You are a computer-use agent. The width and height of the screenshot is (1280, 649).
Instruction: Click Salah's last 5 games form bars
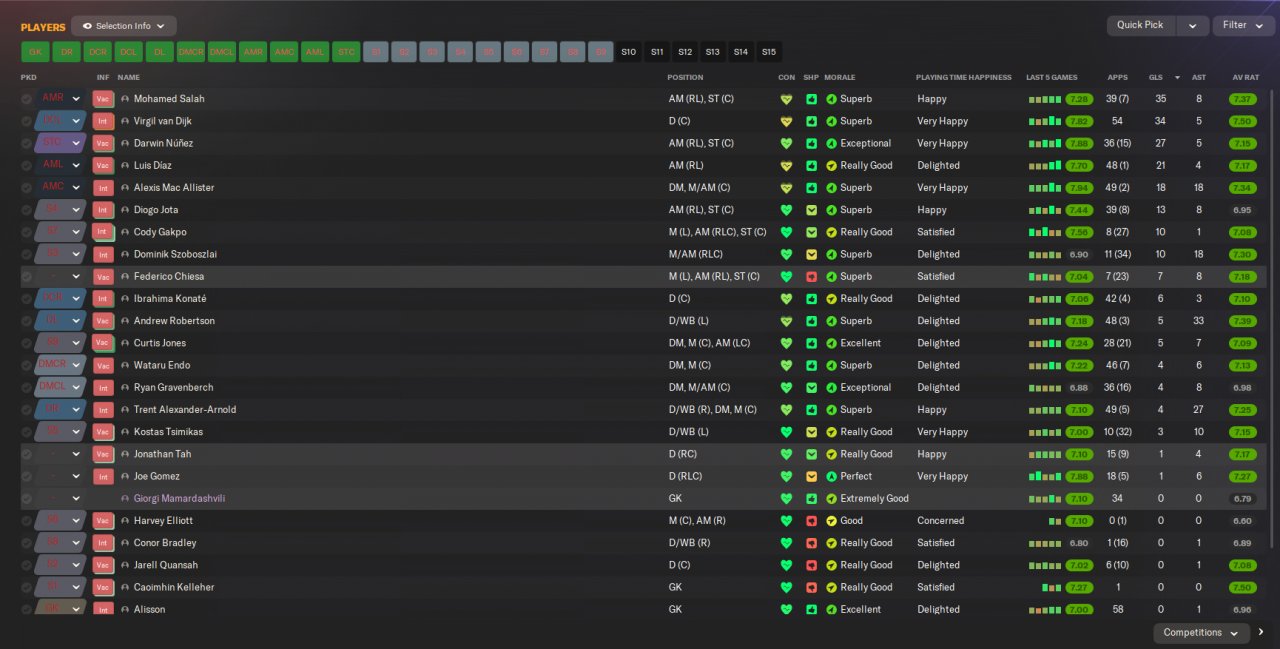(x=1045, y=99)
